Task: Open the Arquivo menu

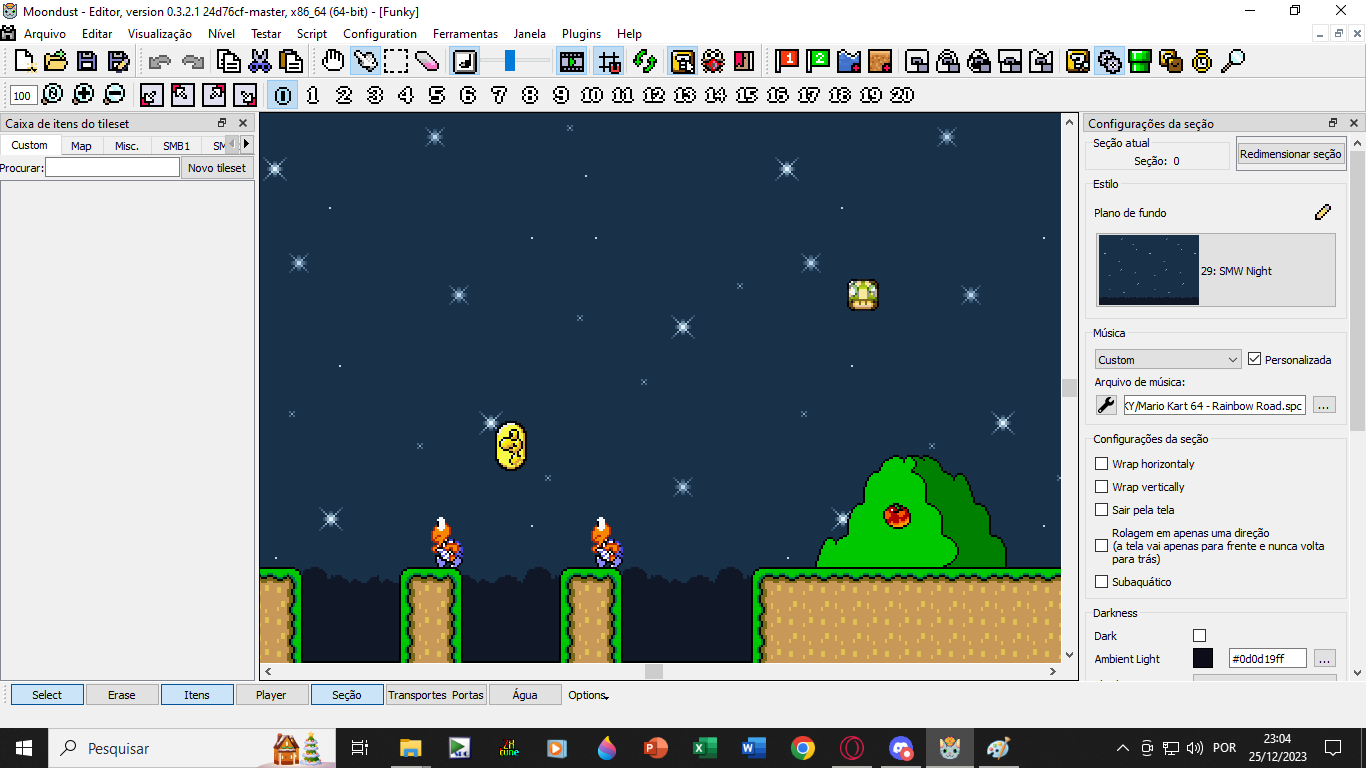Action: click(45, 34)
